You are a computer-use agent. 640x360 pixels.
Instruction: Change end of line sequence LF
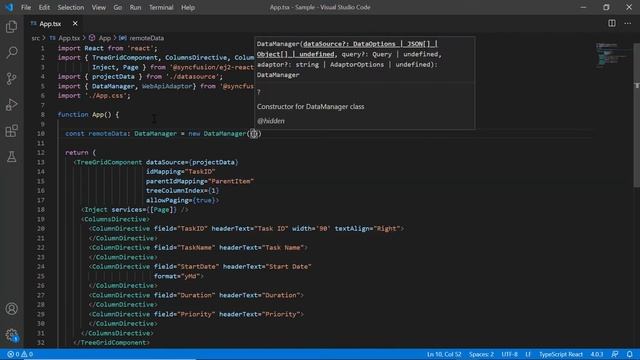click(528, 354)
